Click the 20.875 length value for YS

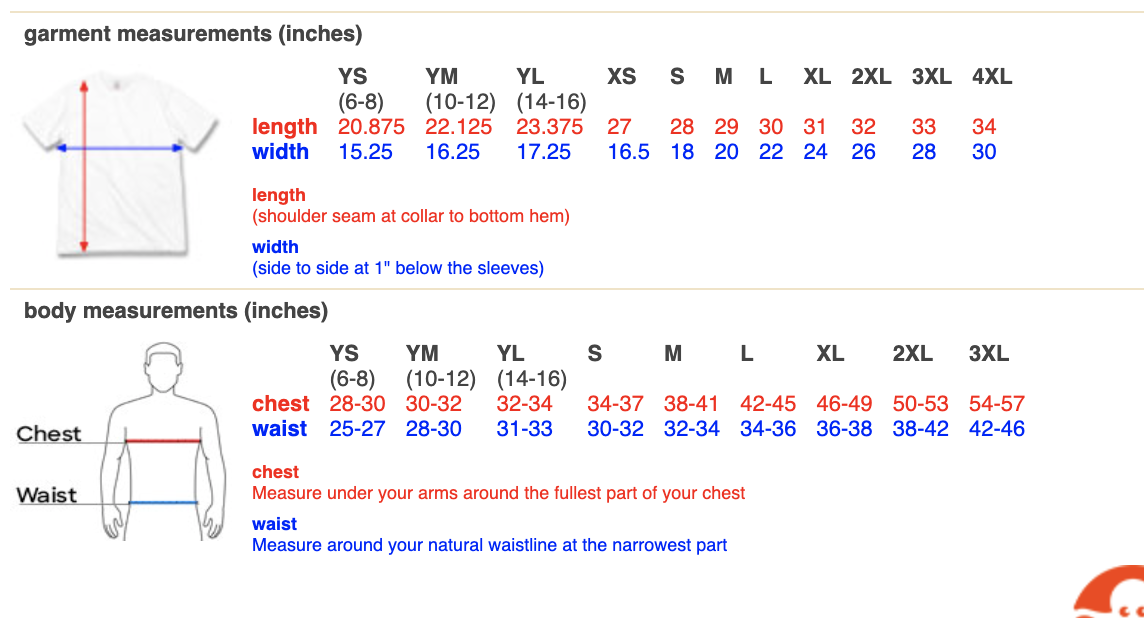[371, 127]
